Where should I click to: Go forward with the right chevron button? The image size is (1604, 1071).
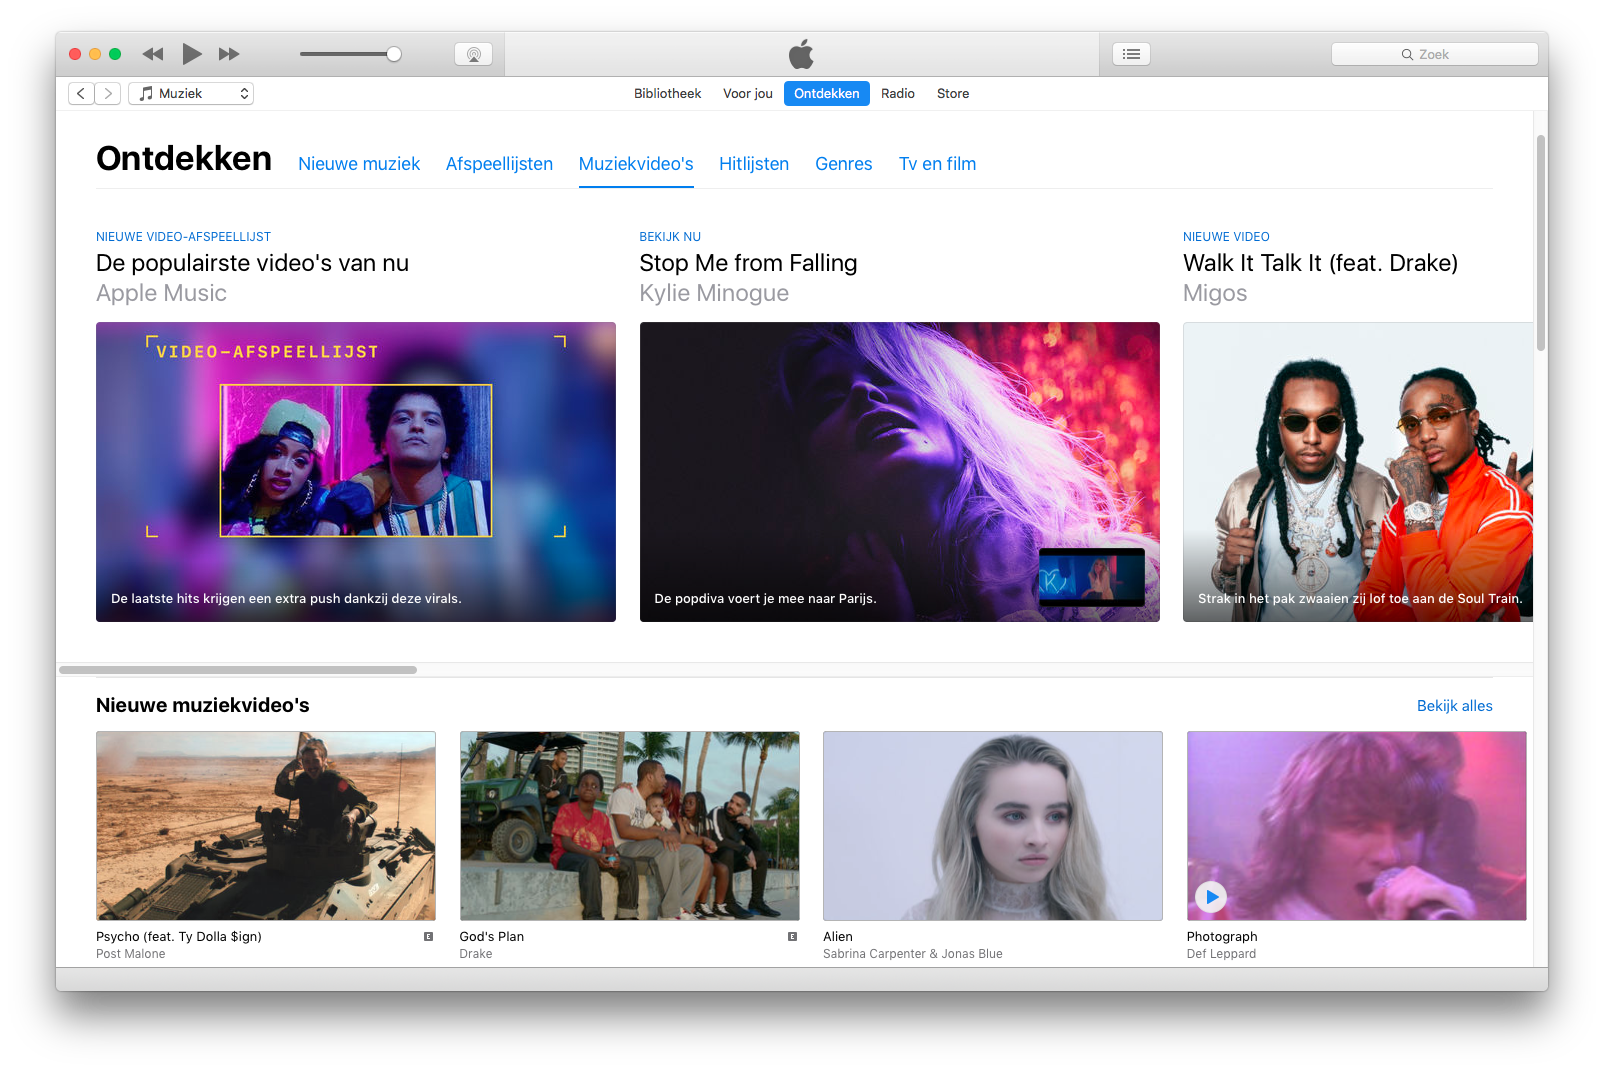pyautogui.click(x=108, y=93)
